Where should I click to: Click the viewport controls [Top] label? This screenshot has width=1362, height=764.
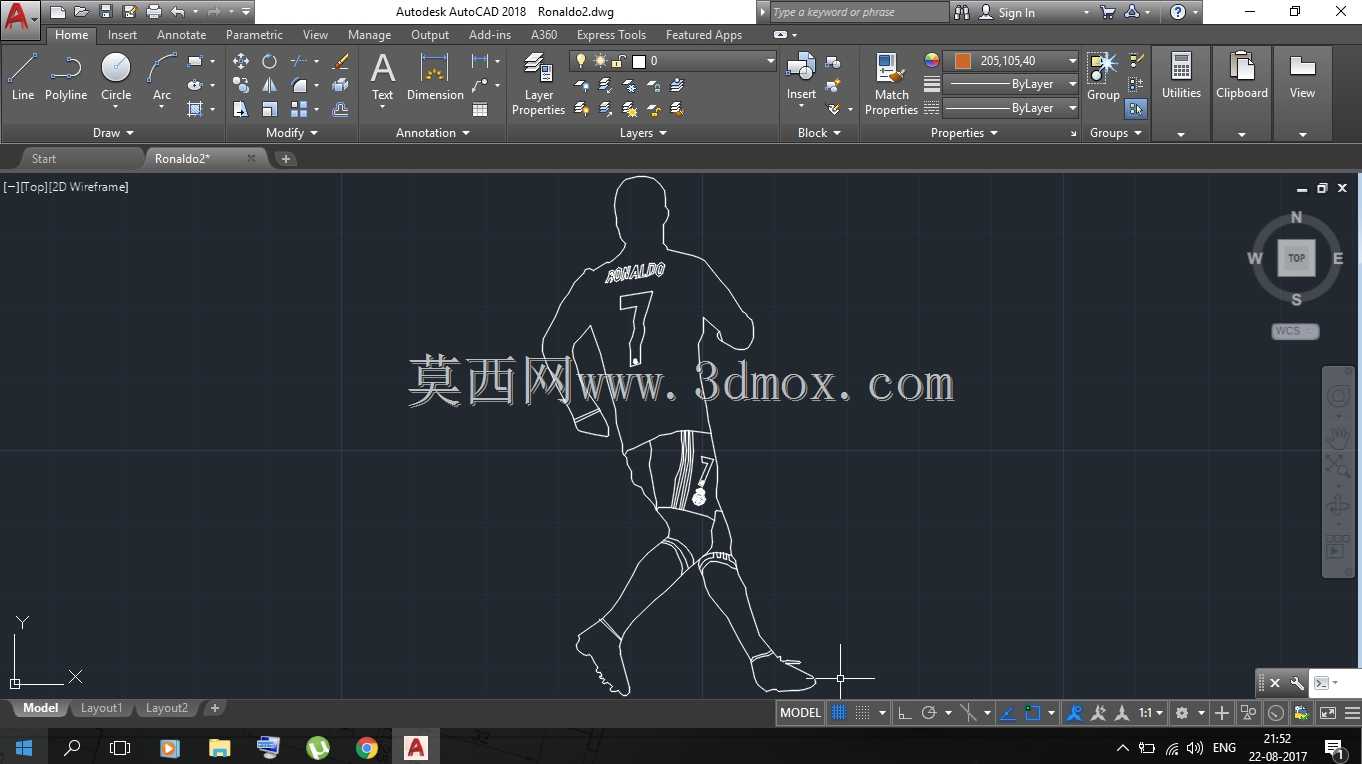coord(33,187)
